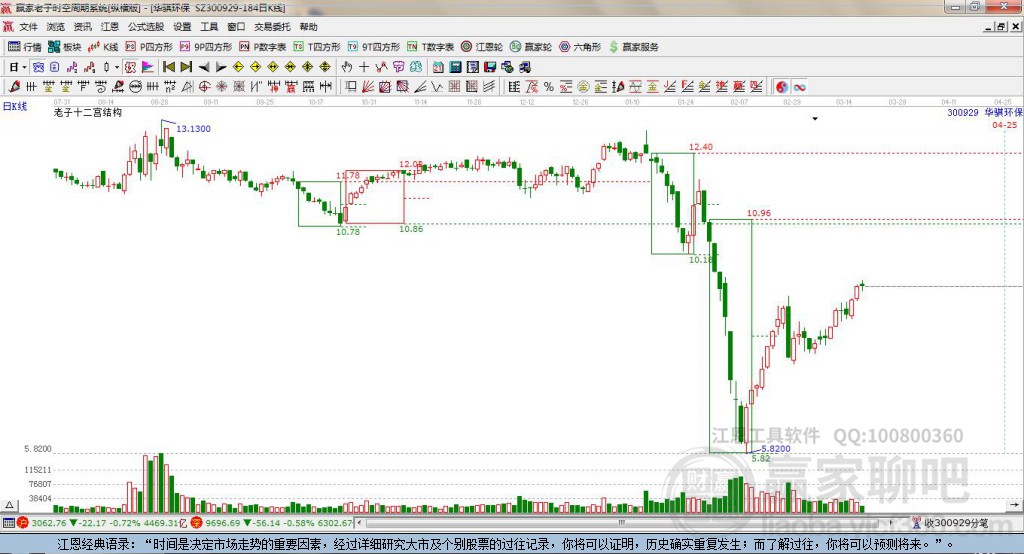Open the small black dropdown arrow above the chart

click(815, 119)
